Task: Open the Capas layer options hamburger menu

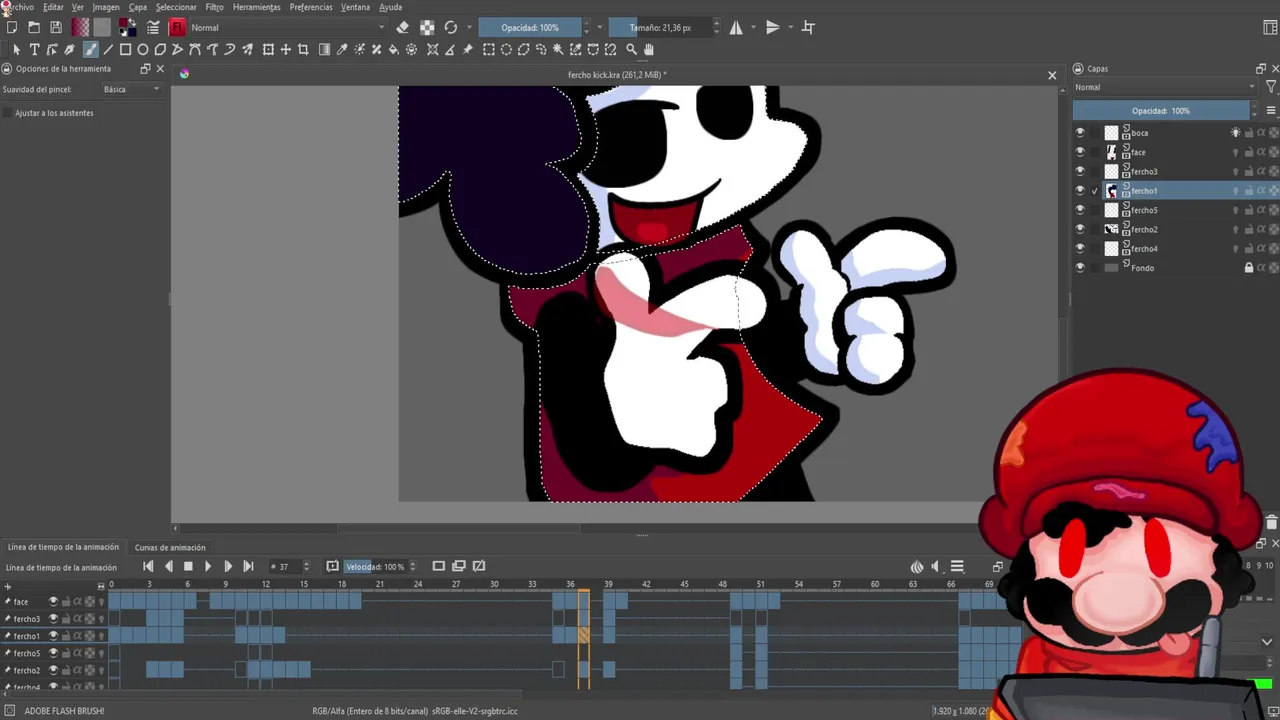Action: 1271,111
